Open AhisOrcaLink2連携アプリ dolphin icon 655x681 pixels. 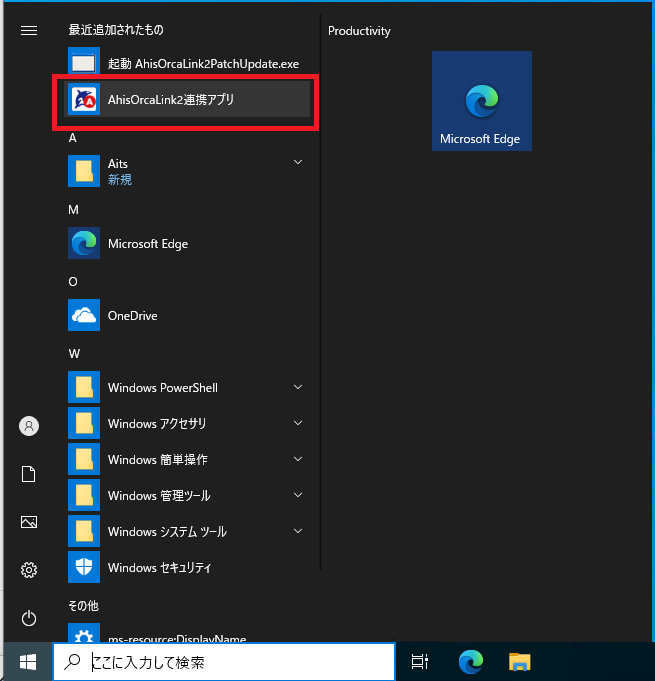[84, 99]
